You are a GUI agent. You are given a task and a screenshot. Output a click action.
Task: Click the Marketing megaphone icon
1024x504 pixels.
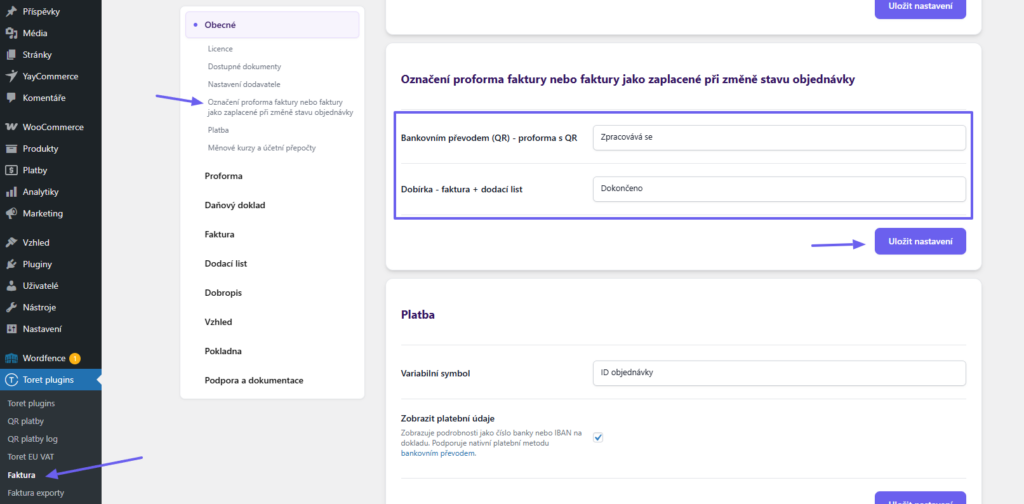pyautogui.click(x=10, y=213)
